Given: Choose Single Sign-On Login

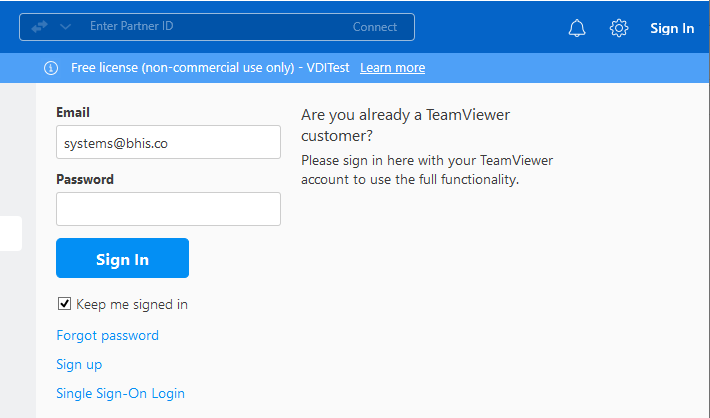Looking at the screenshot, I should tap(120, 393).
